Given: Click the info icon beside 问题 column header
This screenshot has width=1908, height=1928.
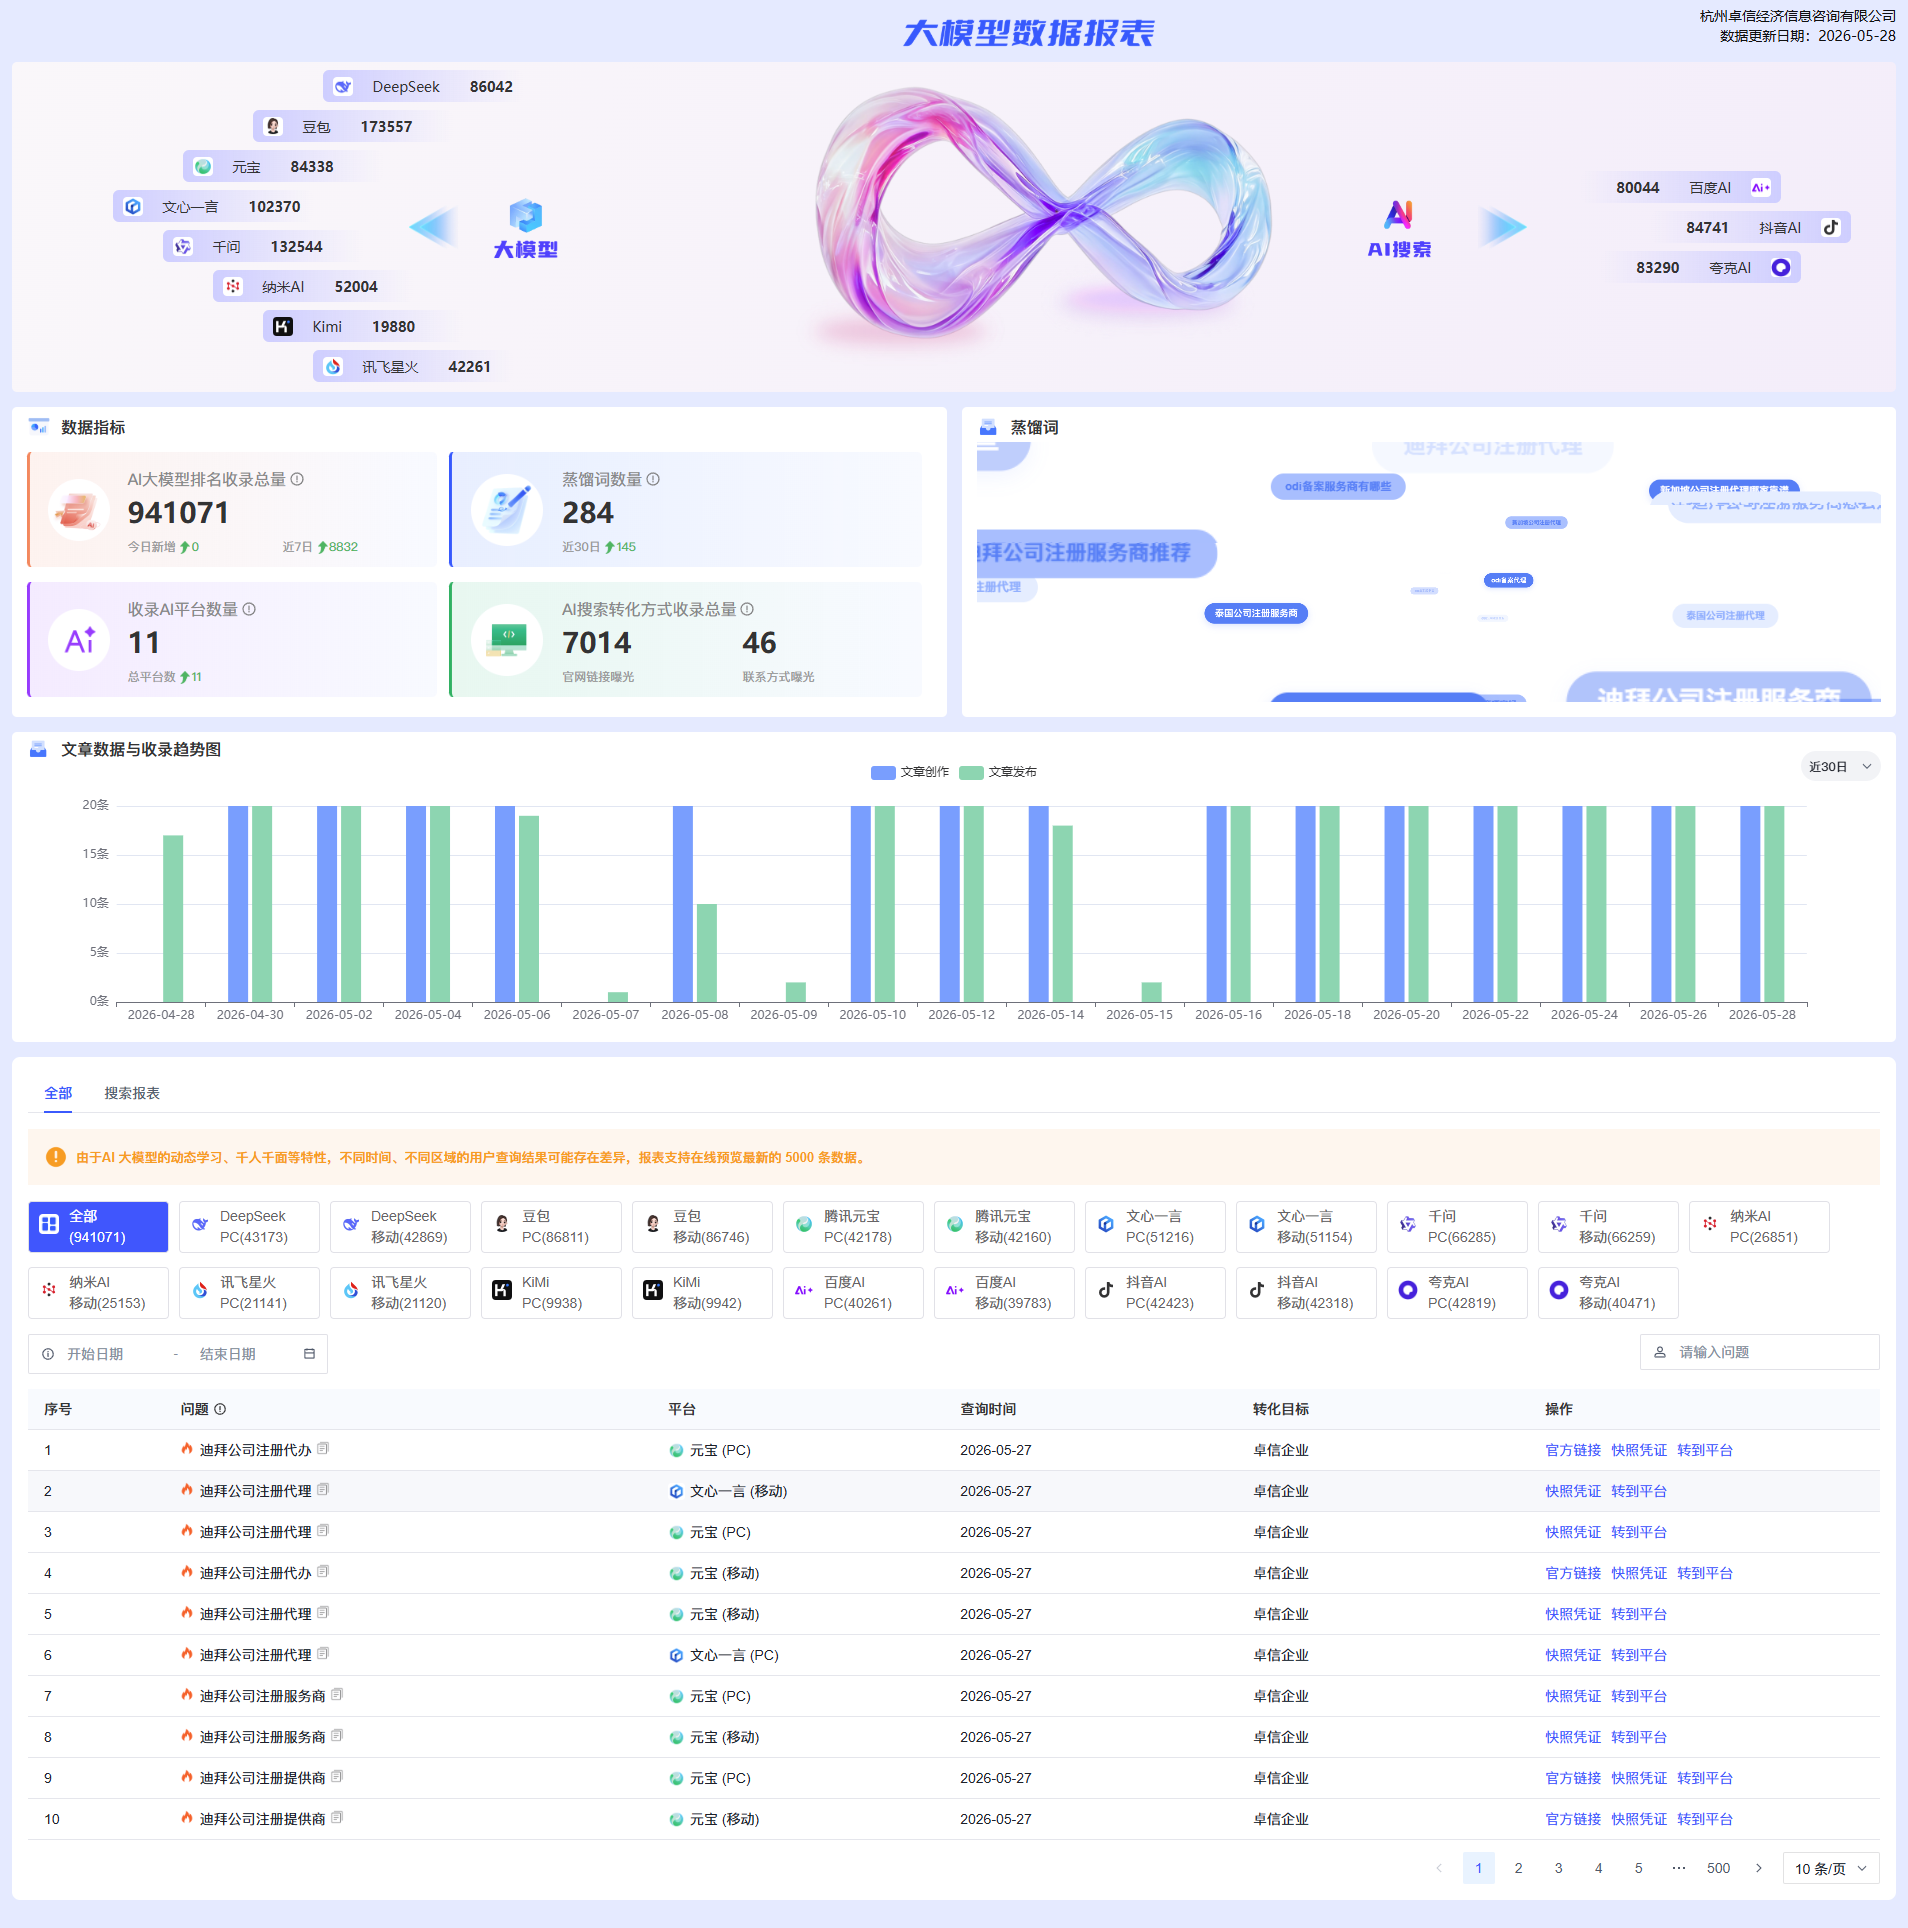Looking at the screenshot, I should (x=220, y=1409).
